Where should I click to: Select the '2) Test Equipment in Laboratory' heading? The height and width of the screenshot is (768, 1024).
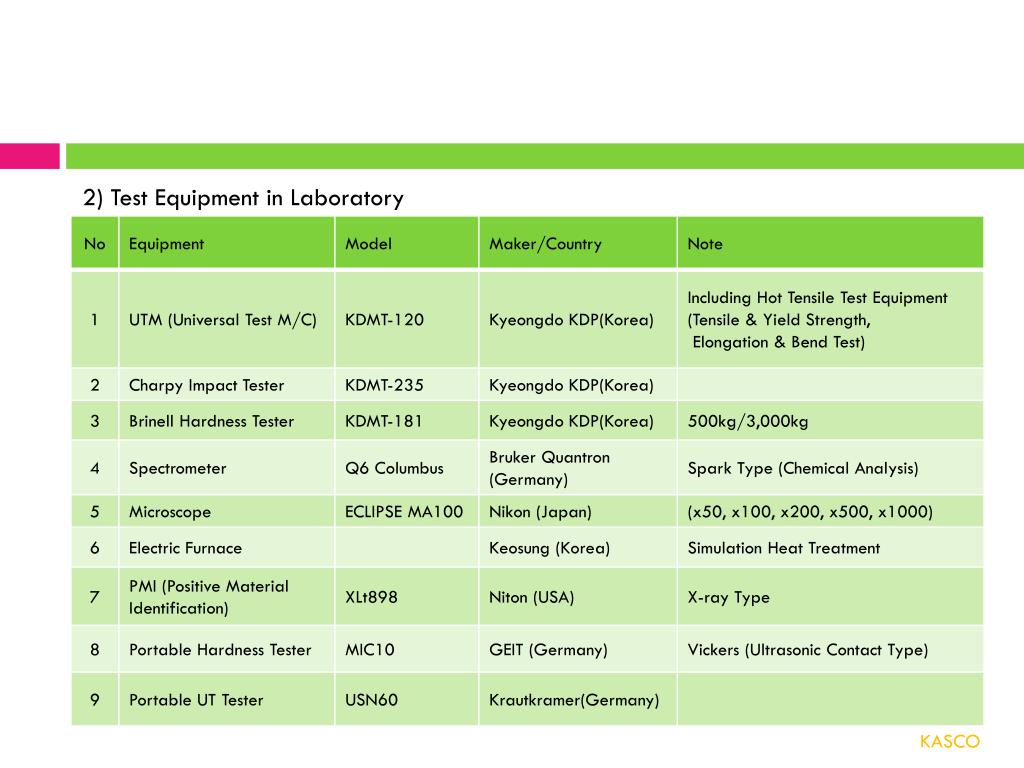click(x=243, y=198)
